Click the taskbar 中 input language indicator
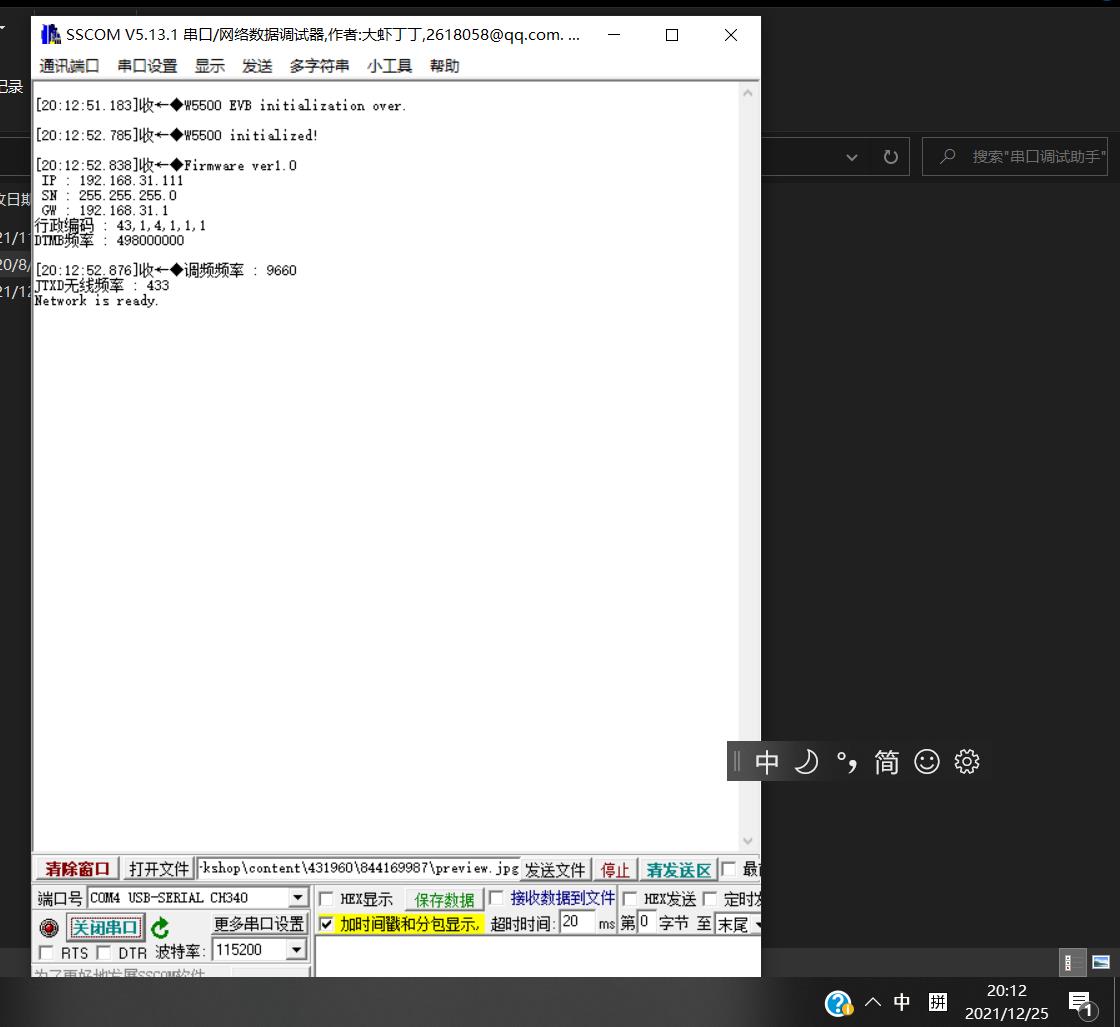Viewport: 1120px width, 1027px height. [x=901, y=1002]
